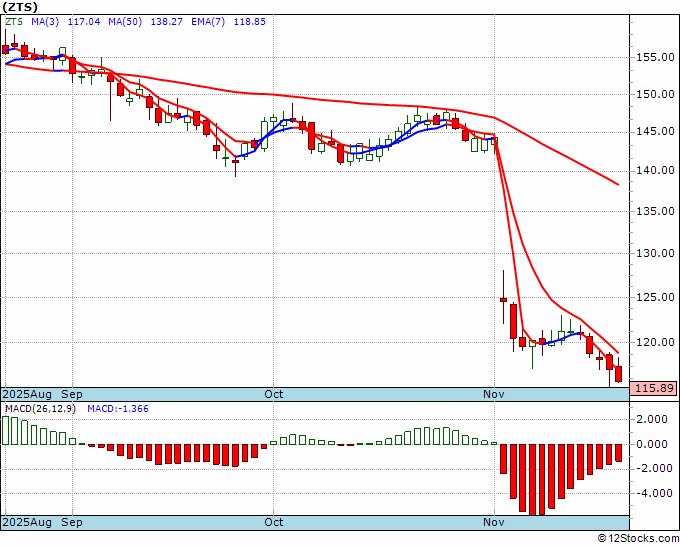Click the first red gap-down candle after Nov
Screen dimensions: 680x546
(x=503, y=299)
